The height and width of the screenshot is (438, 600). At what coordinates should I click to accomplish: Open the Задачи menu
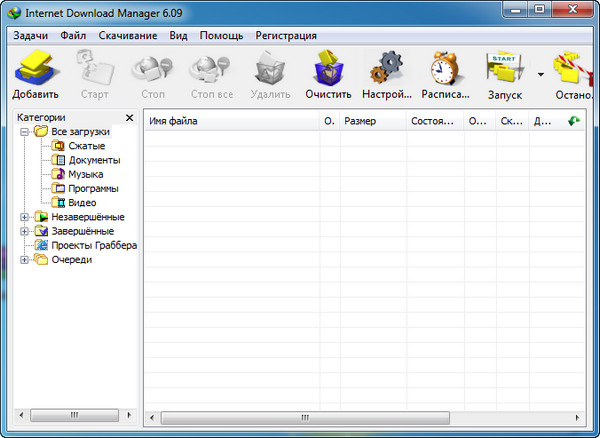[30, 35]
